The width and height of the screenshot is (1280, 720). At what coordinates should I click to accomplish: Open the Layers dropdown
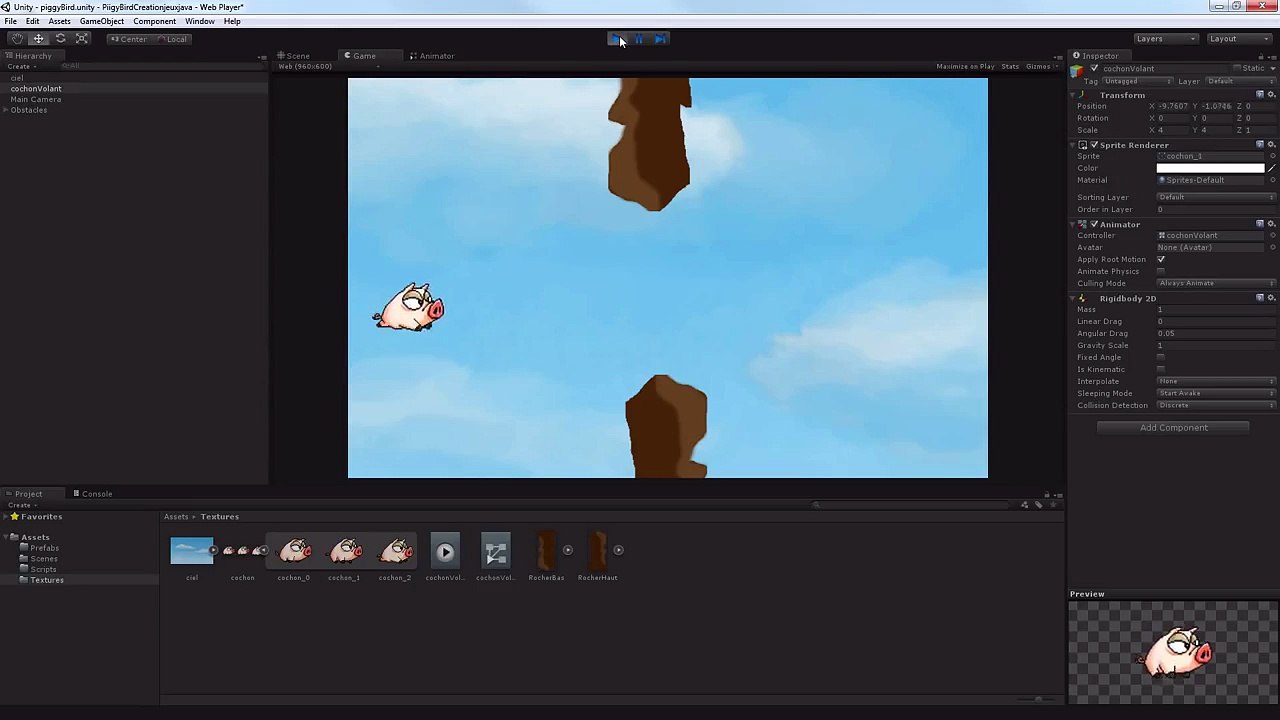(x=1165, y=39)
